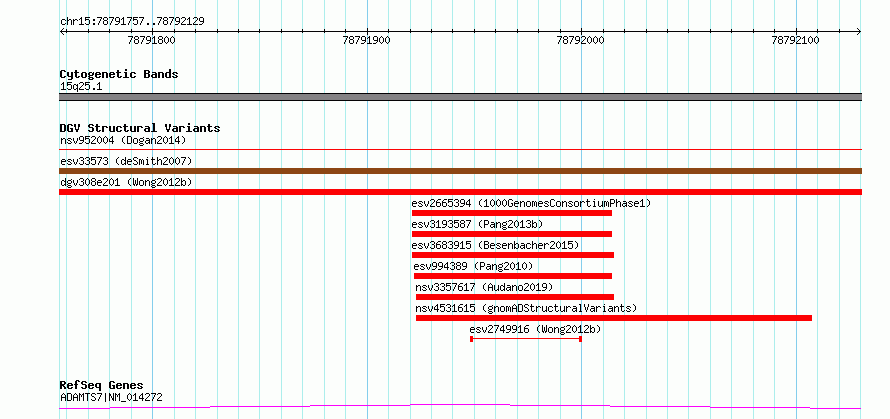
Task: Click ruler position 78792100
Action: point(796,40)
